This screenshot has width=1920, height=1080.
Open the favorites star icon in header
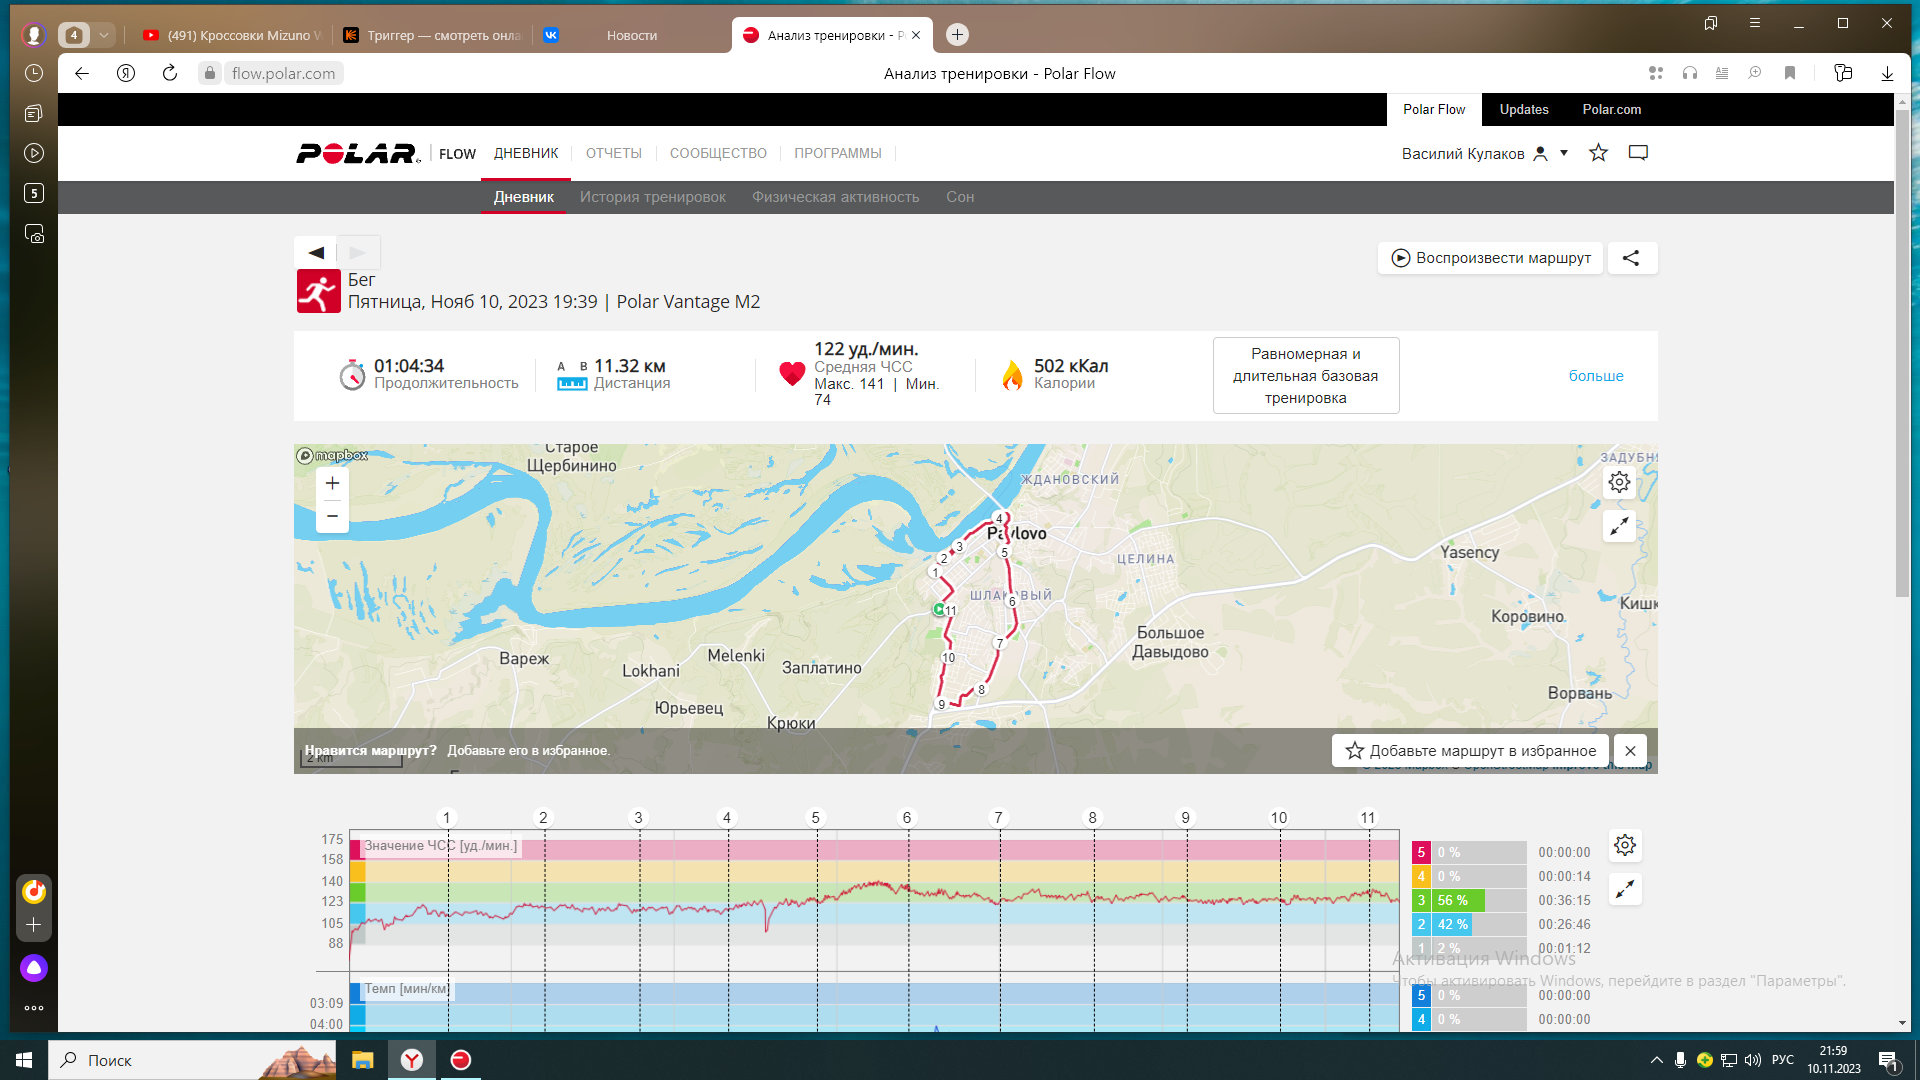tap(1598, 153)
